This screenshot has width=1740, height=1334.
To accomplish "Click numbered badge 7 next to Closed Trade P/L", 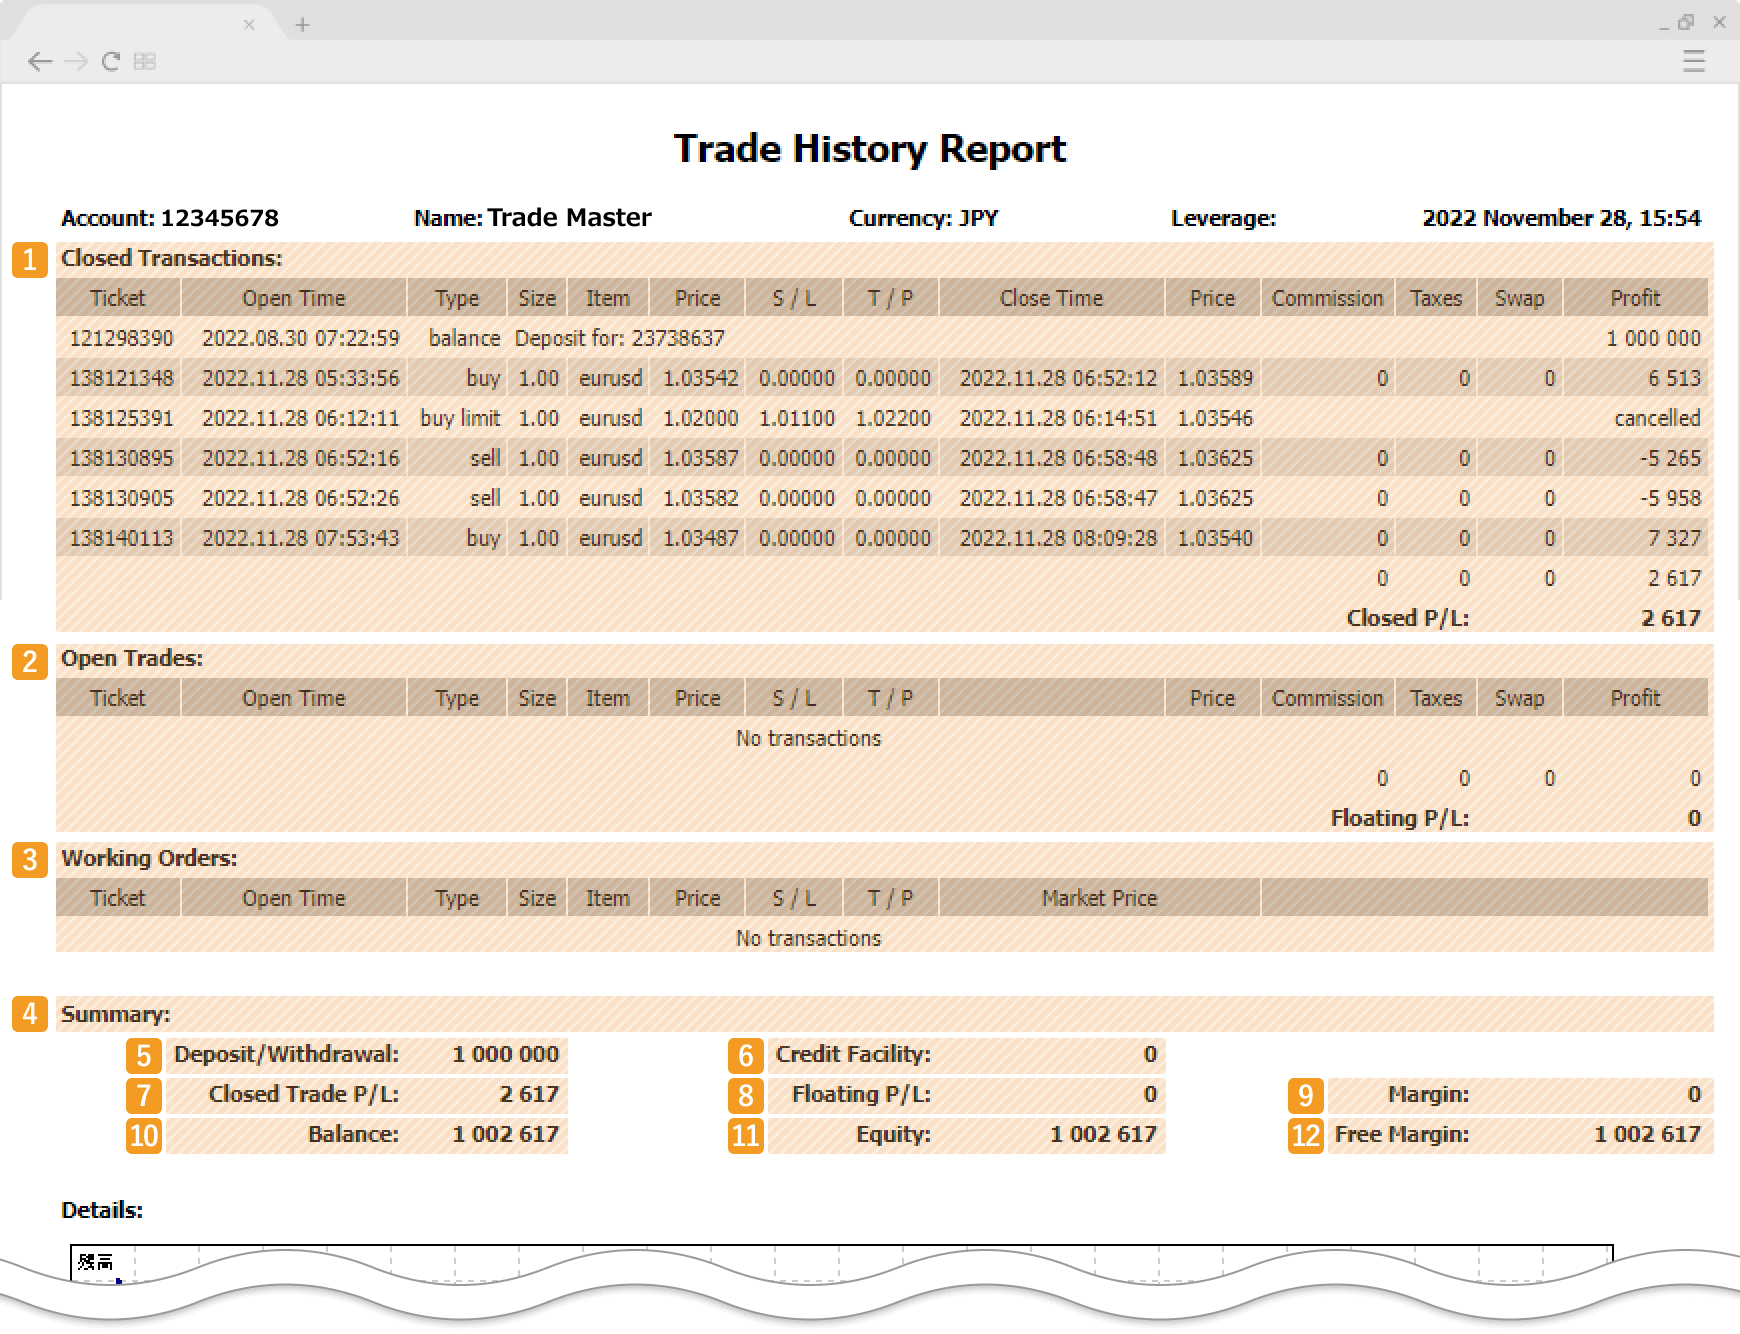I will (143, 1095).
